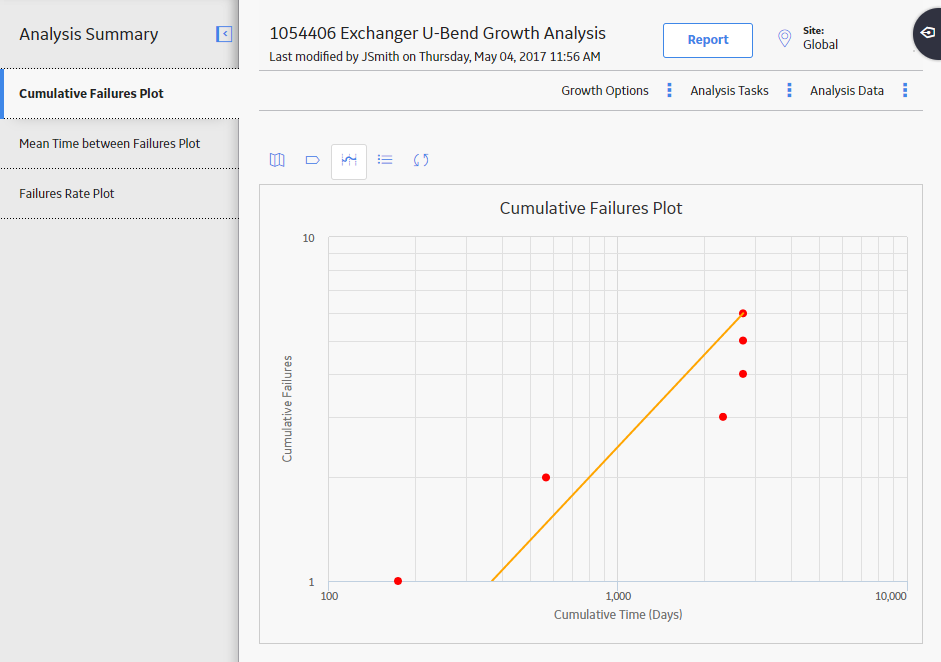Image resolution: width=941 pixels, height=662 pixels.
Task: Click the data point at the top of the line
Action: coord(743,313)
